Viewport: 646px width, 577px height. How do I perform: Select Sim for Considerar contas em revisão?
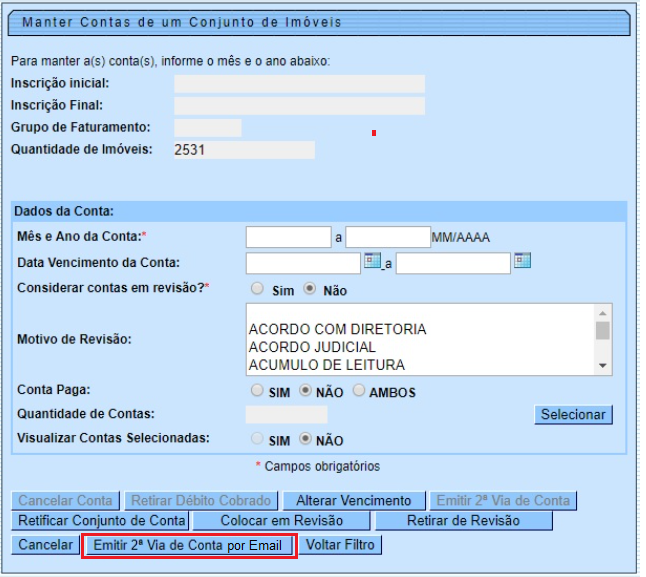(257, 289)
